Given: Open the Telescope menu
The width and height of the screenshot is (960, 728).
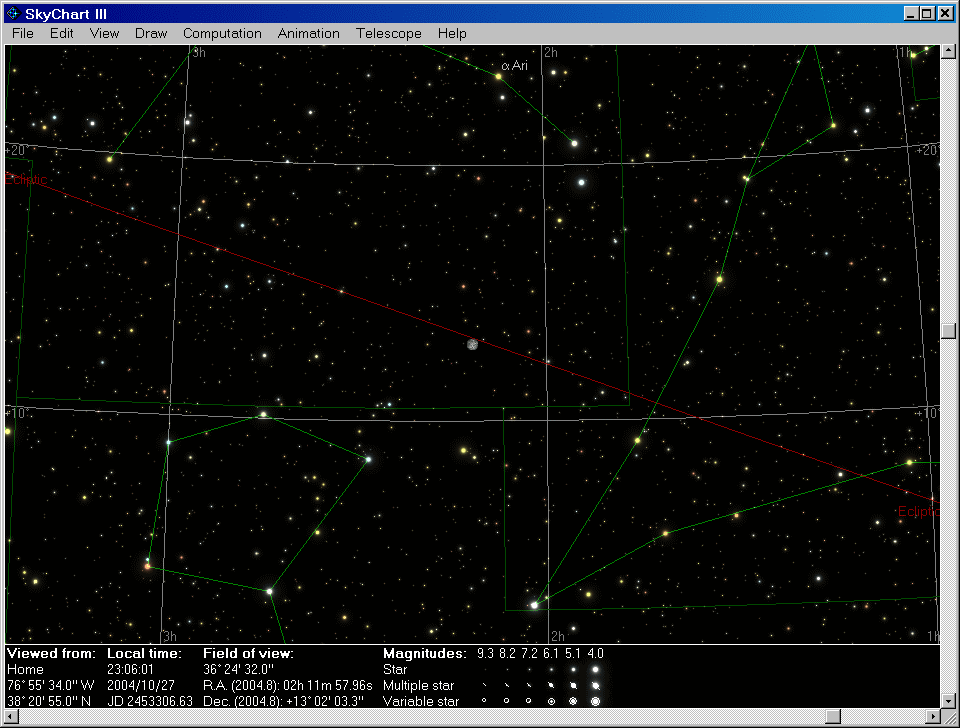Looking at the screenshot, I should click(389, 33).
